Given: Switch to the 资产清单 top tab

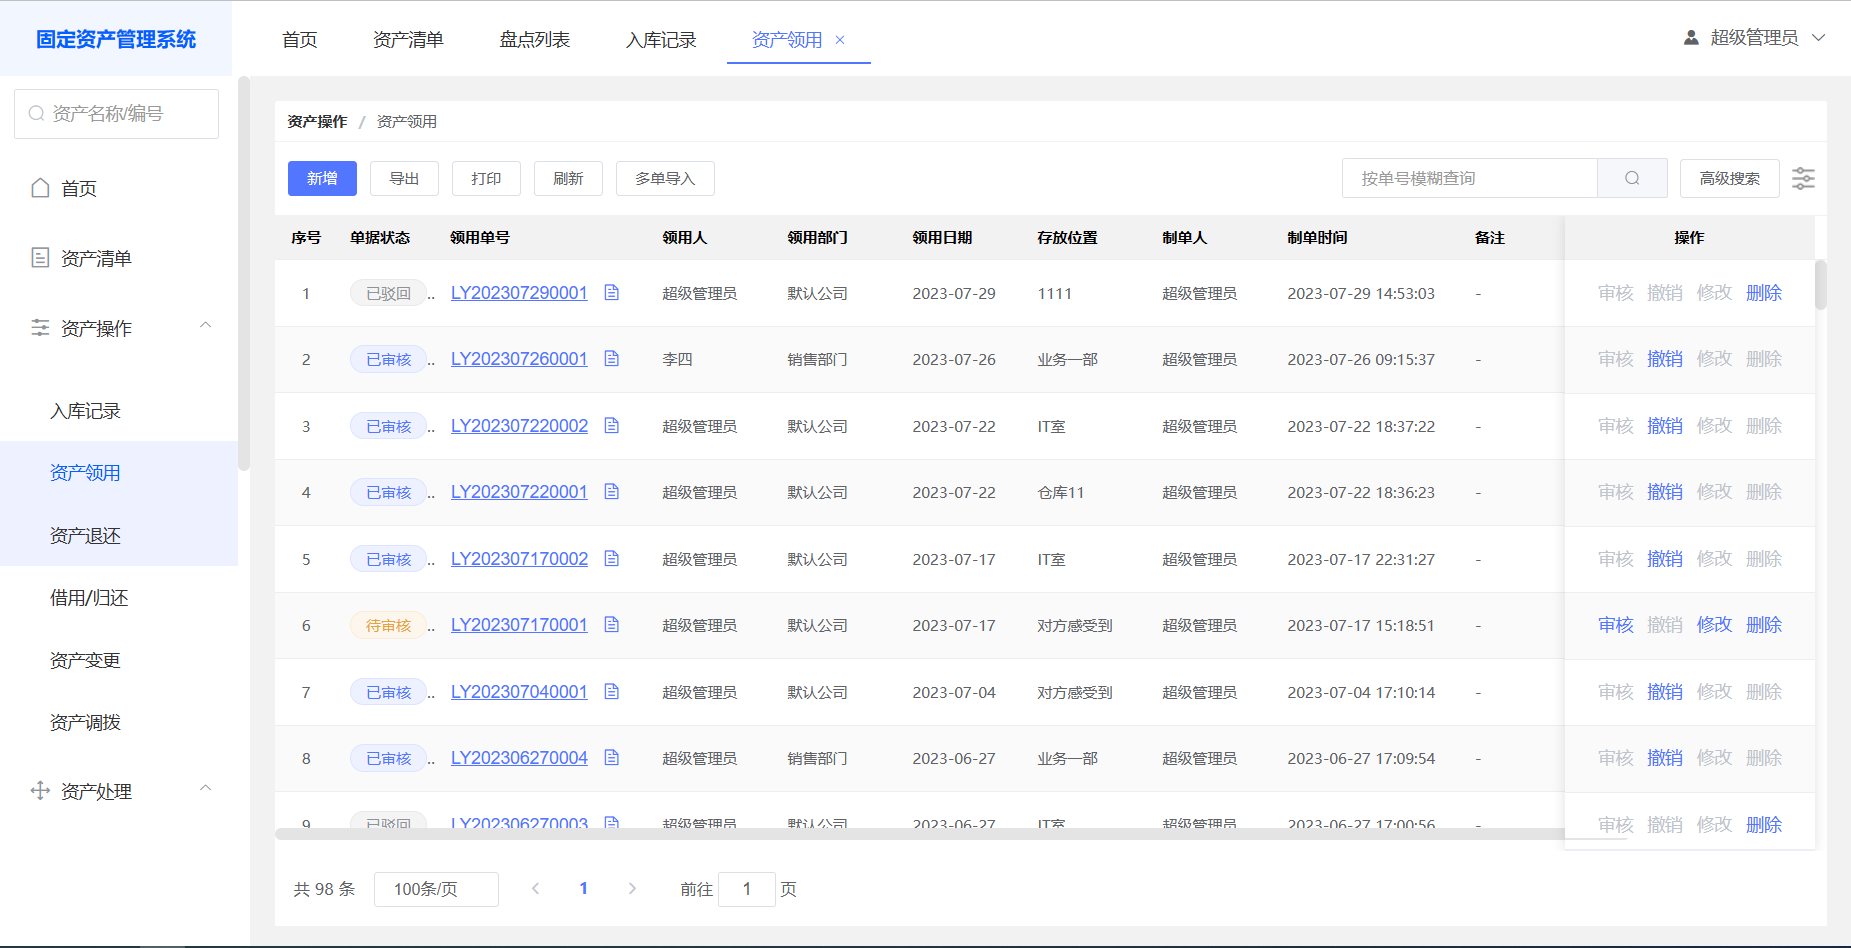Looking at the screenshot, I should click(408, 40).
